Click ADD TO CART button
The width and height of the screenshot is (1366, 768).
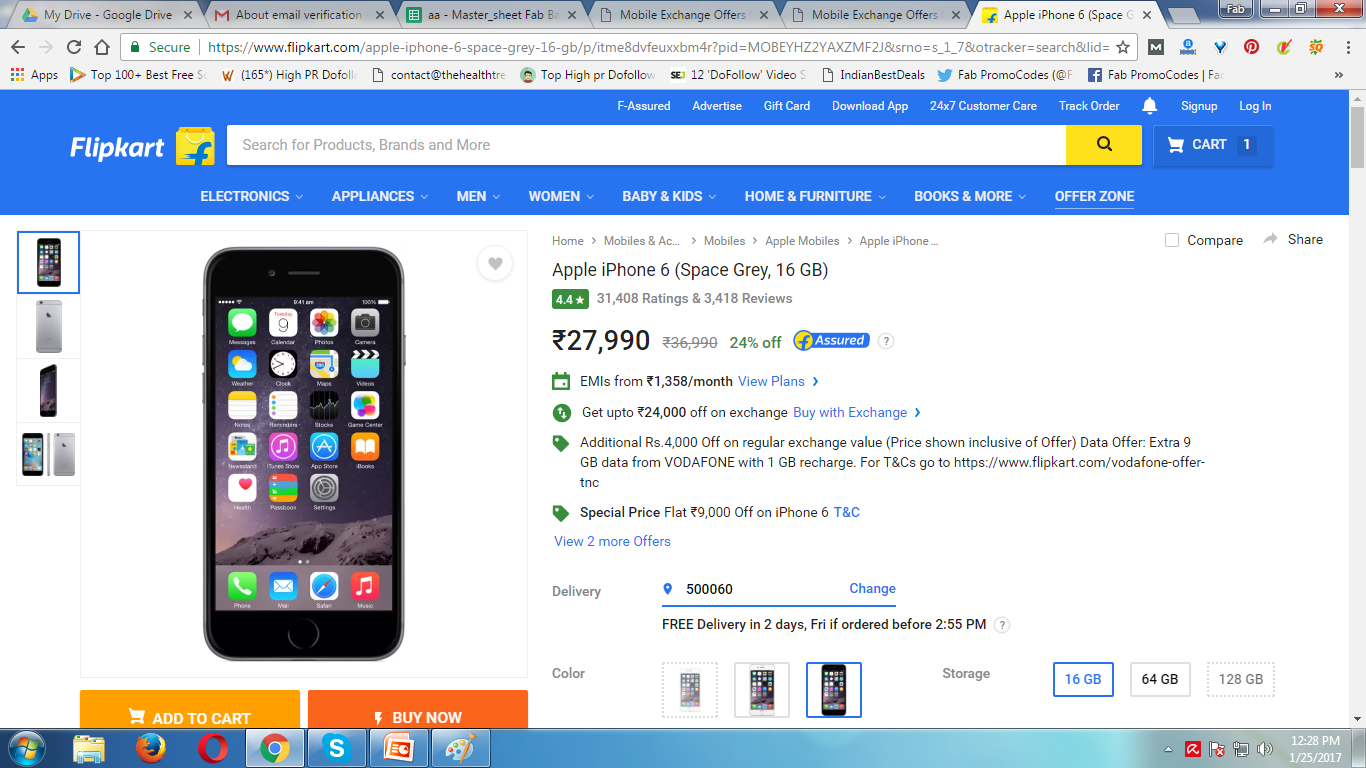(190, 709)
